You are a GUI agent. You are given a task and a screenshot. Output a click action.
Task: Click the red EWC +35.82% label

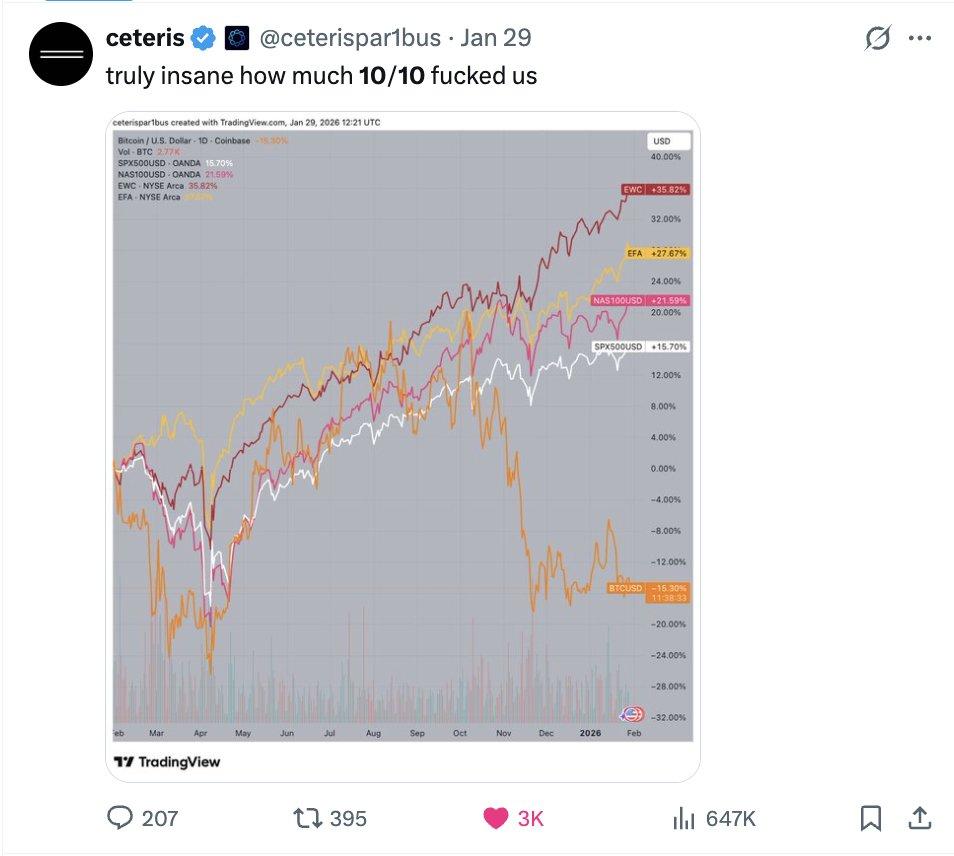(655, 189)
